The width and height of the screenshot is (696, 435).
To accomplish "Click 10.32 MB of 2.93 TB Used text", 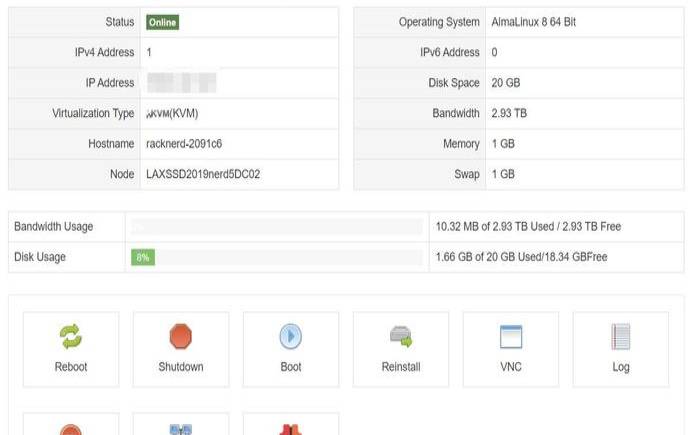I will tap(495, 227).
